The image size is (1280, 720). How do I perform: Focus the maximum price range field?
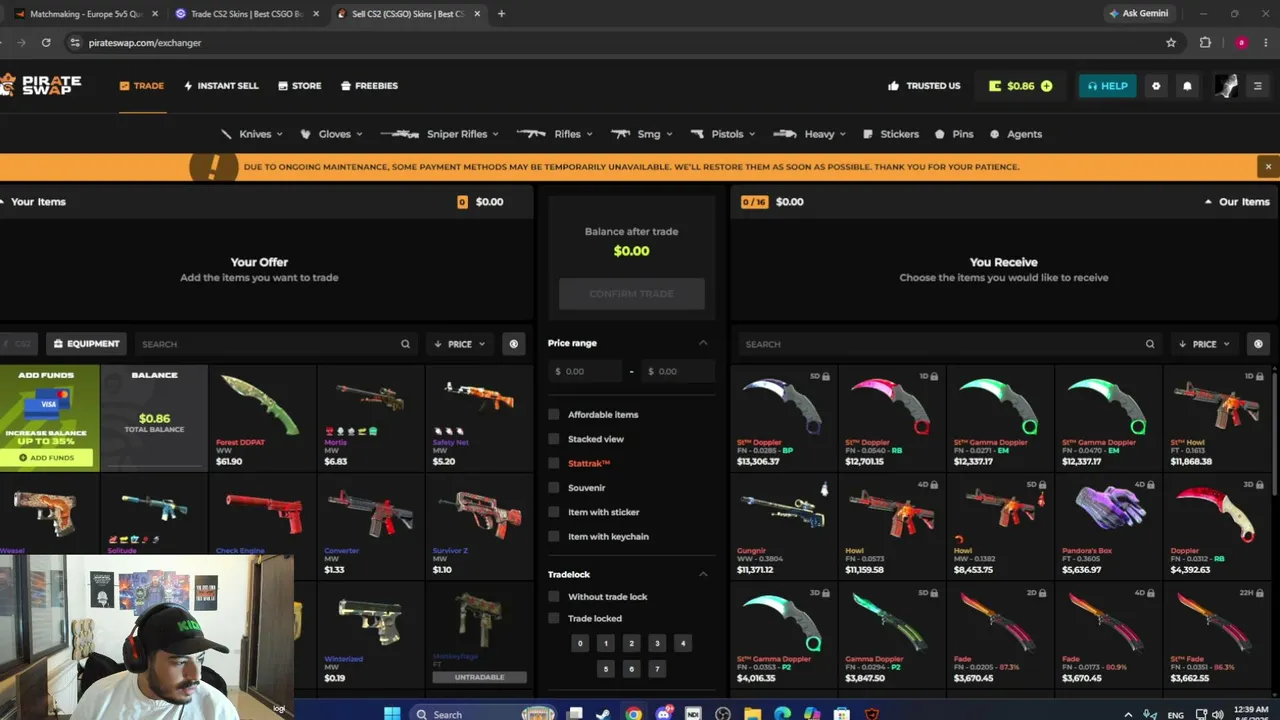(x=677, y=371)
